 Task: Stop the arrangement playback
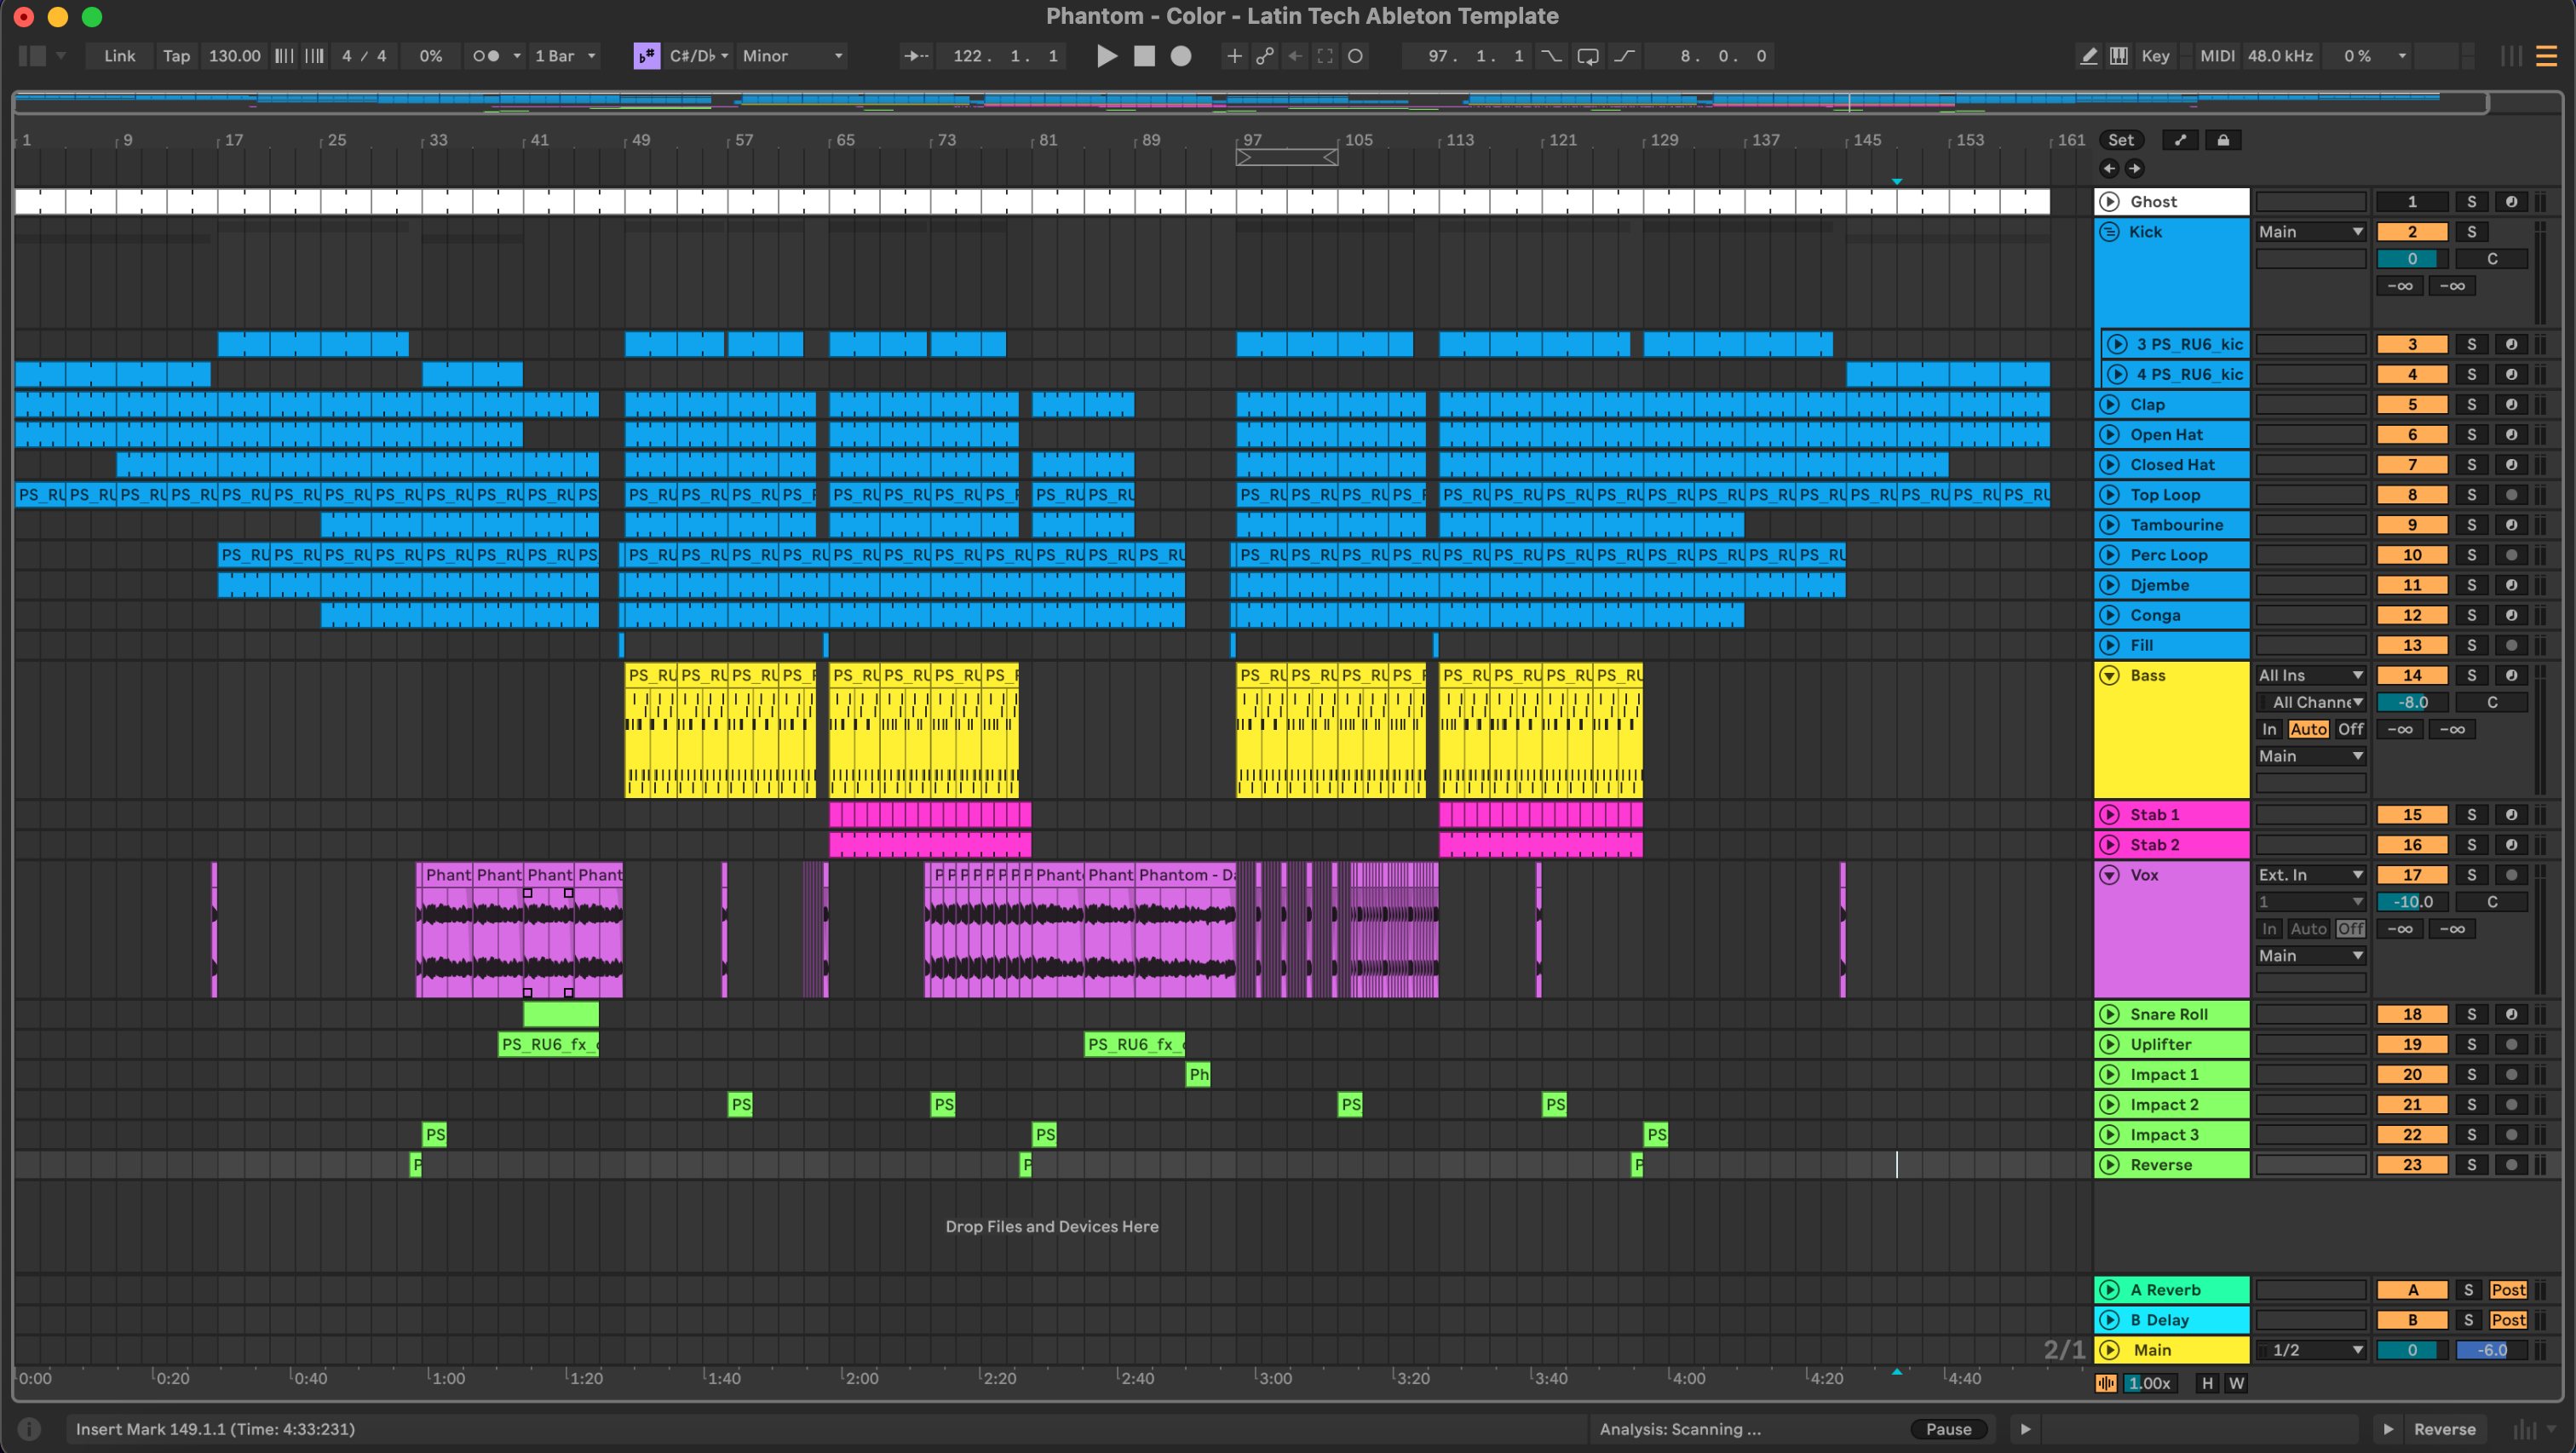(1144, 56)
